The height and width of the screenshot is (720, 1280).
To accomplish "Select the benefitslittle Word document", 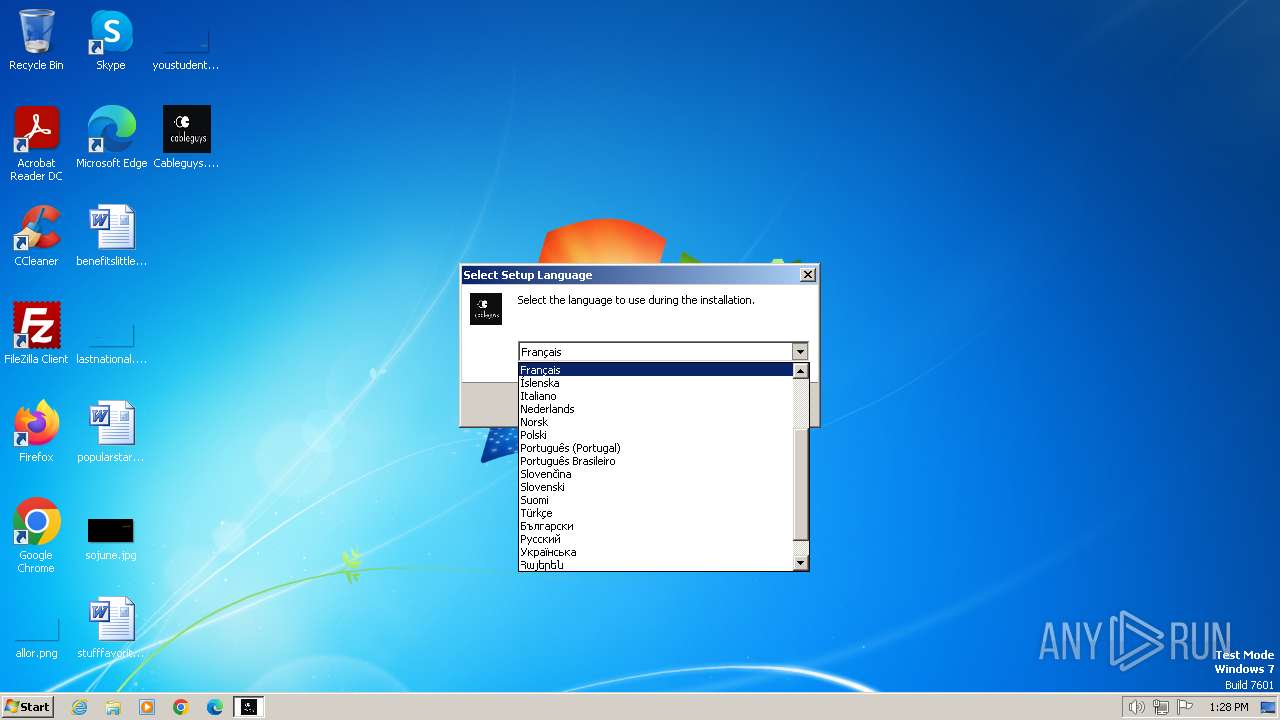I will coord(111,236).
